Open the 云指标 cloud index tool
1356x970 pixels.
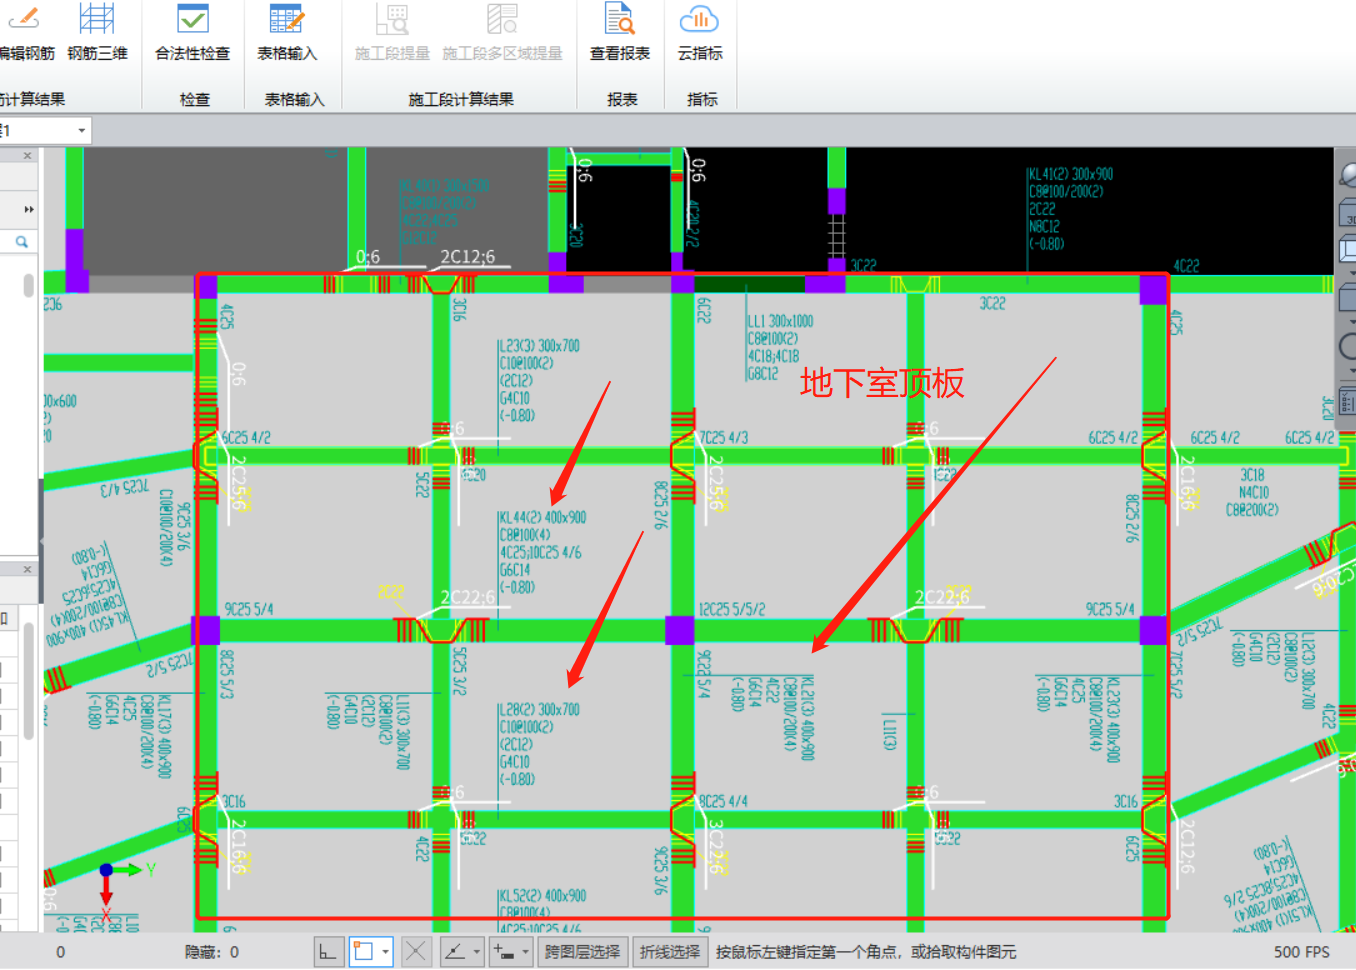[x=700, y=33]
